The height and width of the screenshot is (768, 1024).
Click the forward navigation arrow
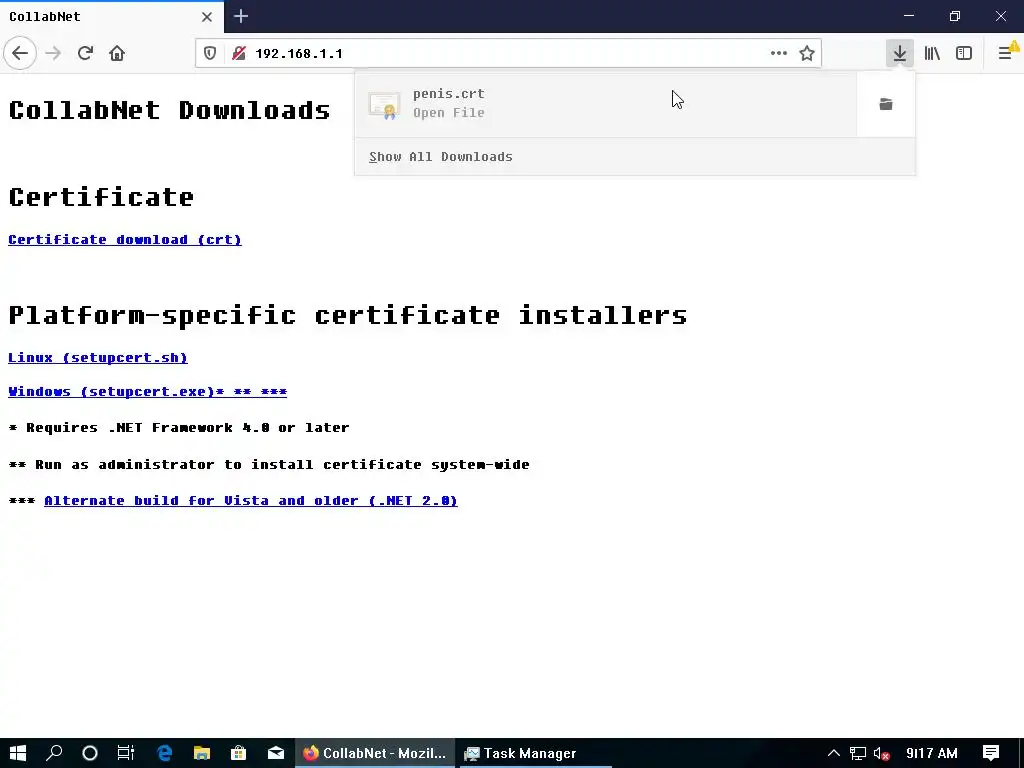click(x=53, y=53)
